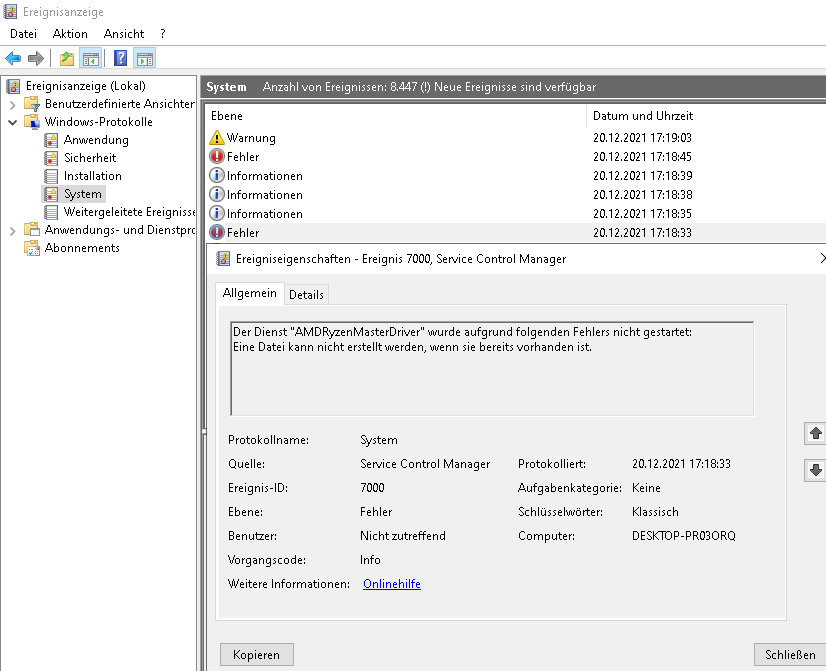Select the Informationen event at 17:18:38
Screen dimensions: 826x671
tap(516, 194)
